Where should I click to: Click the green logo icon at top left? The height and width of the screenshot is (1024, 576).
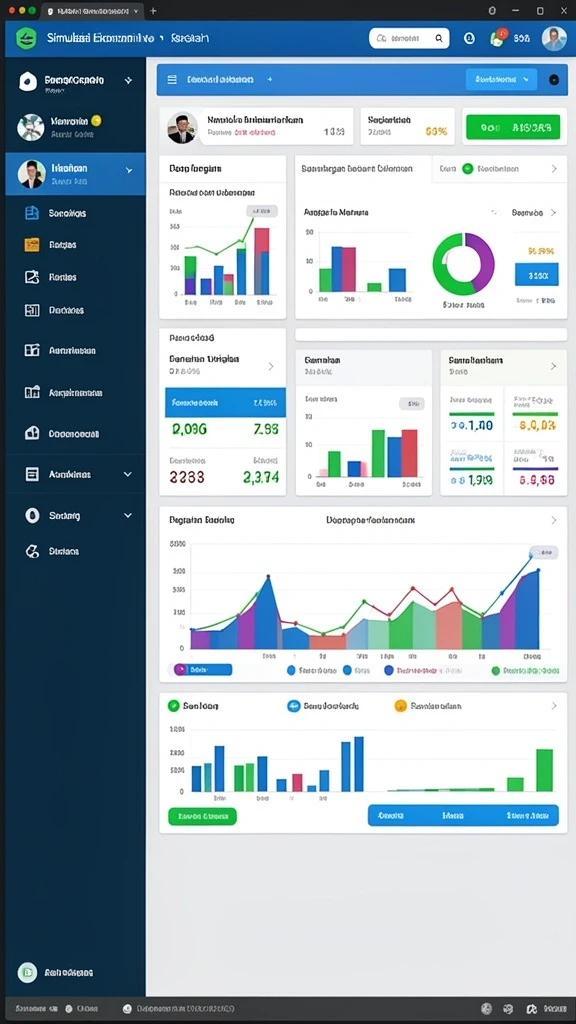pyautogui.click(x=26, y=38)
